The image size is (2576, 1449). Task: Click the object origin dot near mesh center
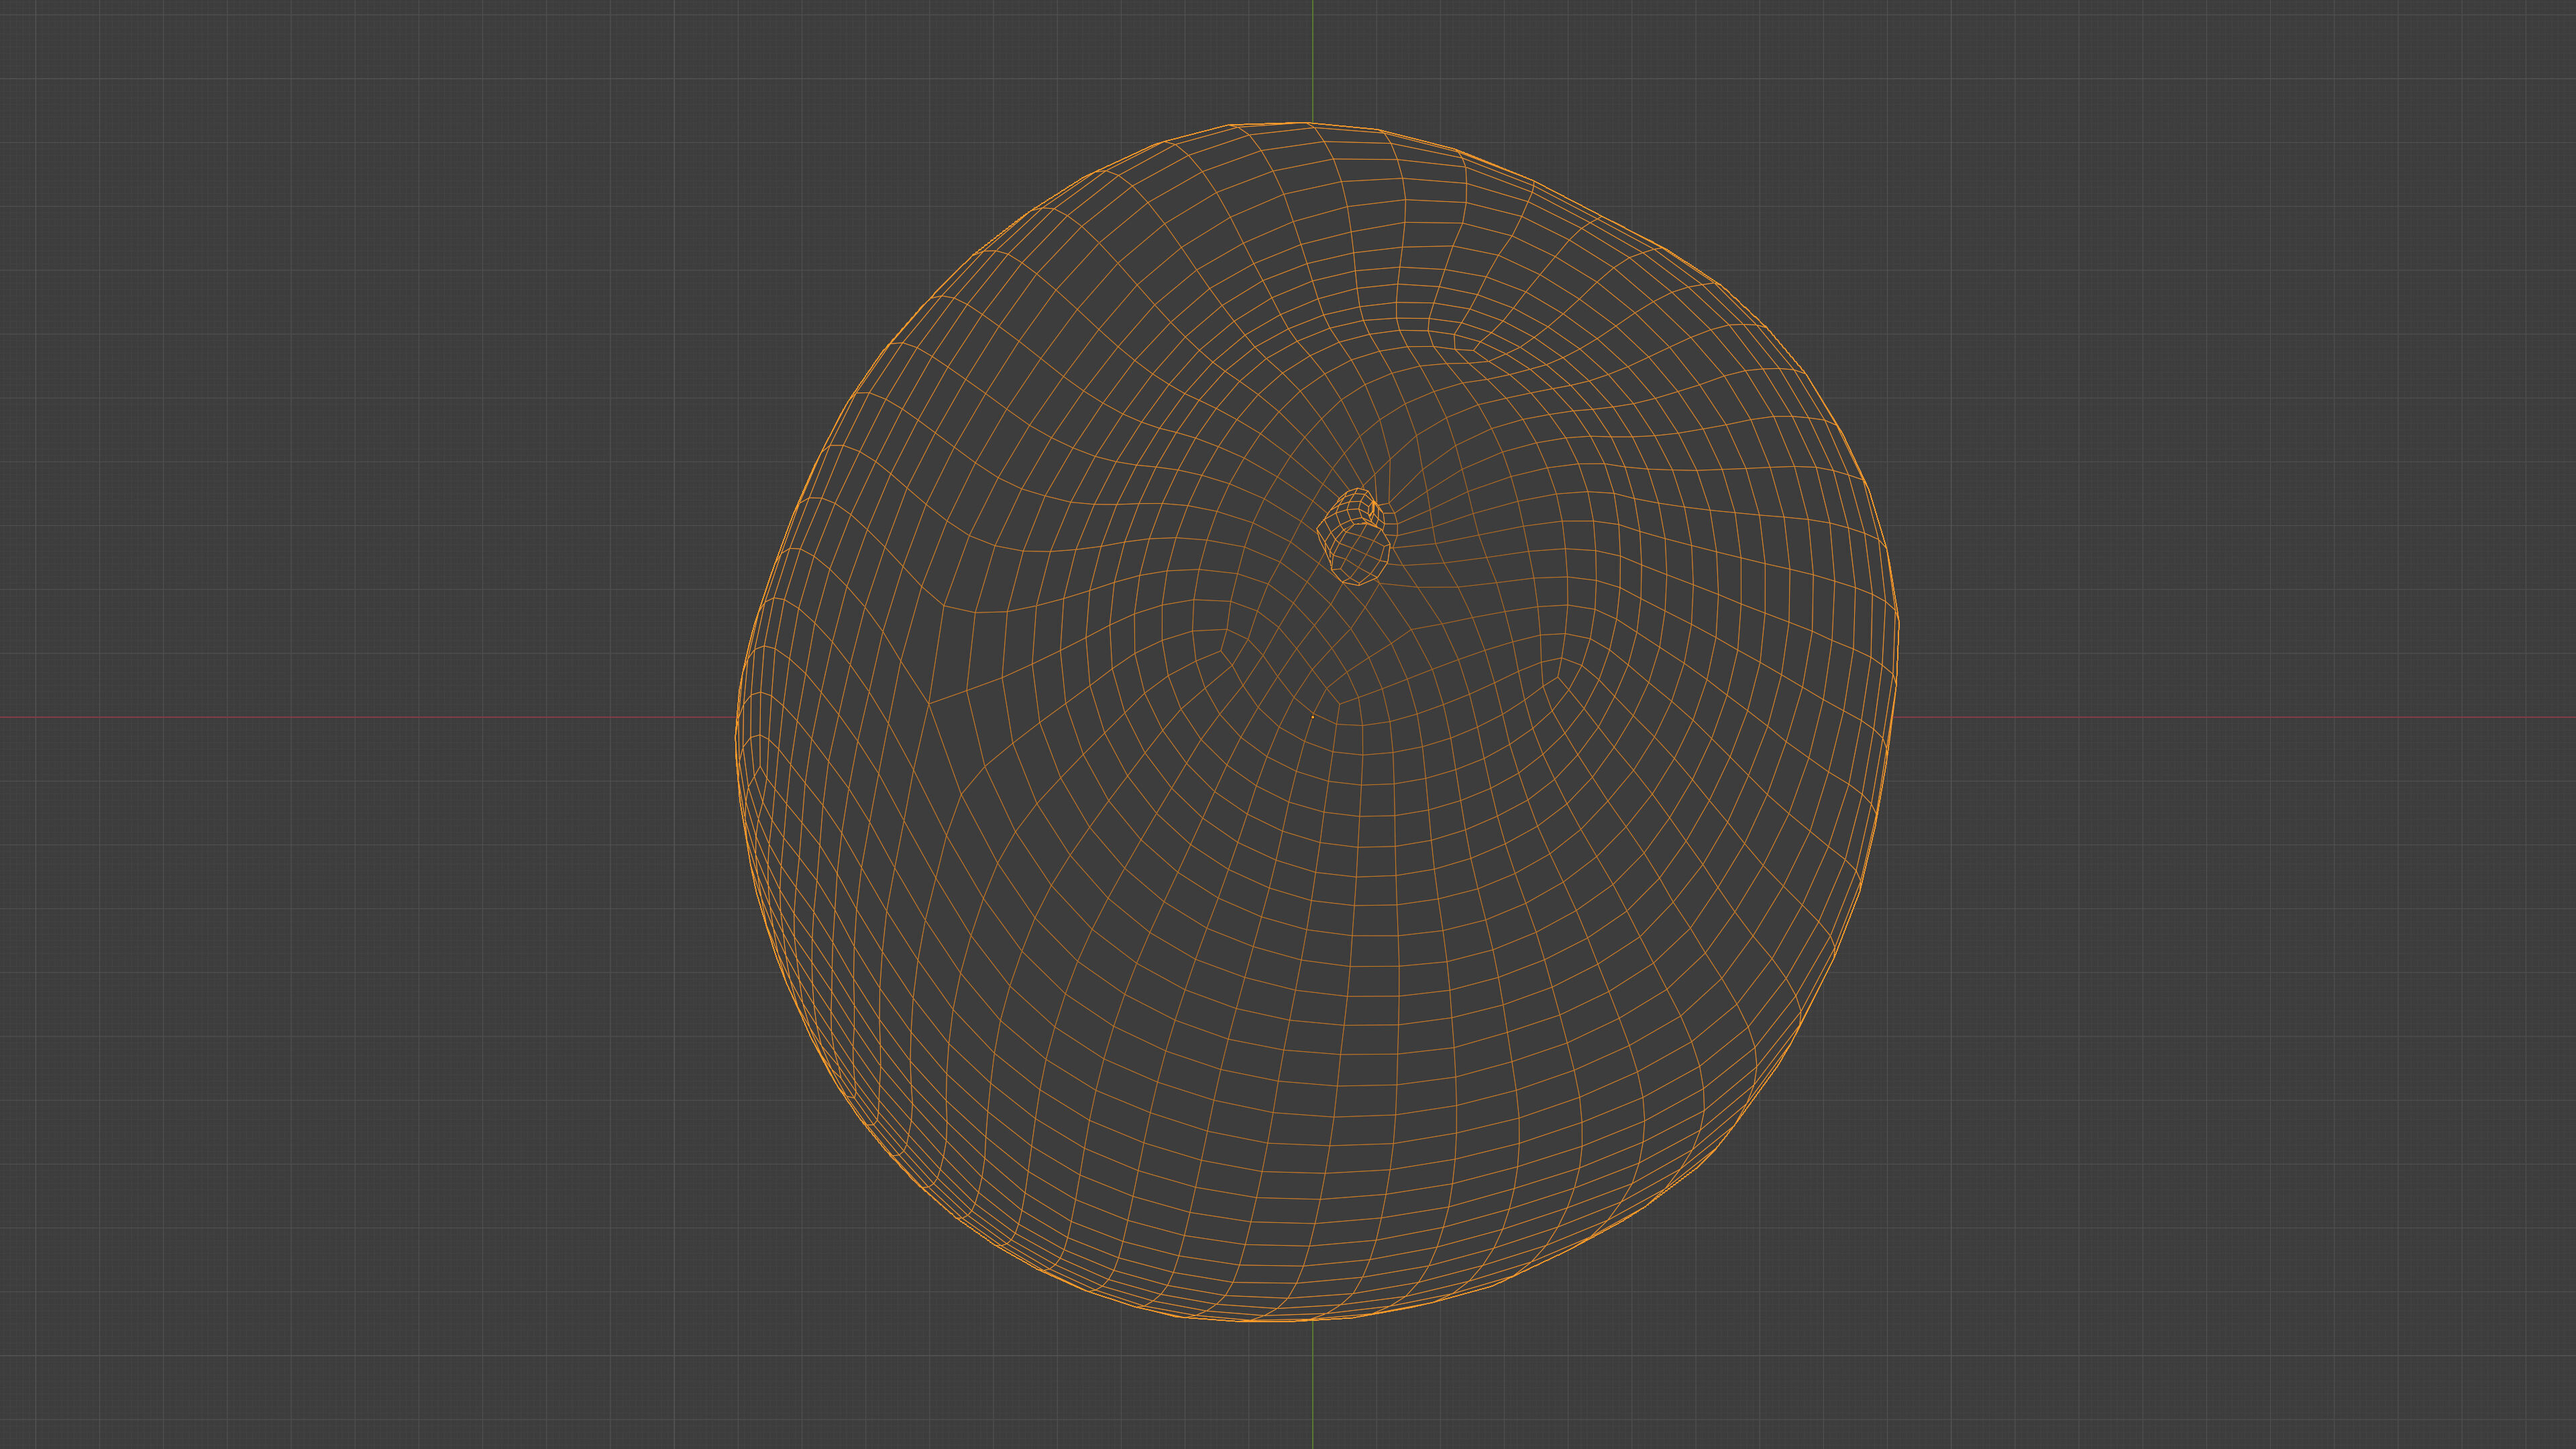coord(1312,716)
